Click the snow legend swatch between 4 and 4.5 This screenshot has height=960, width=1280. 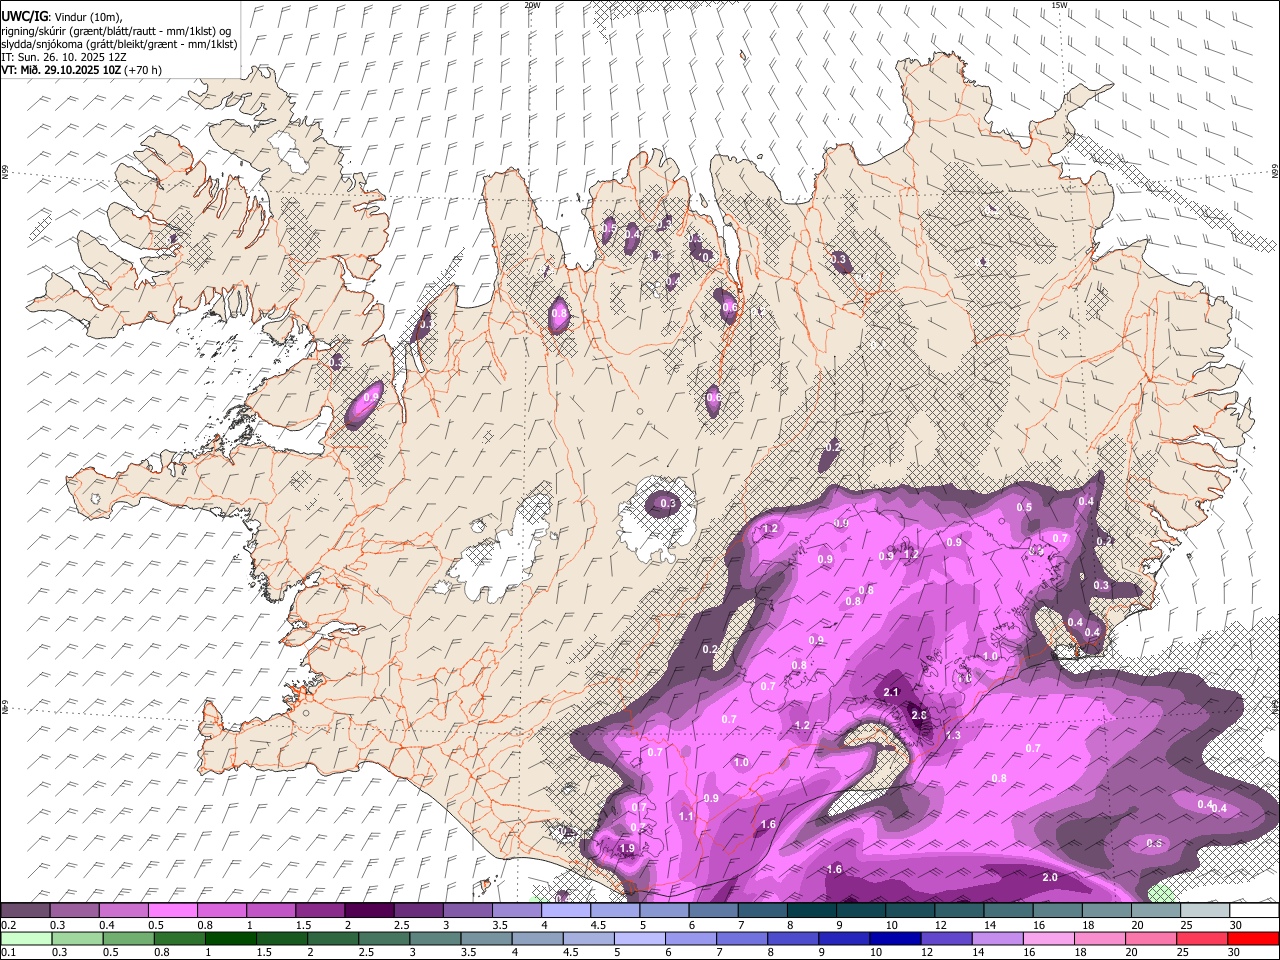pos(566,911)
